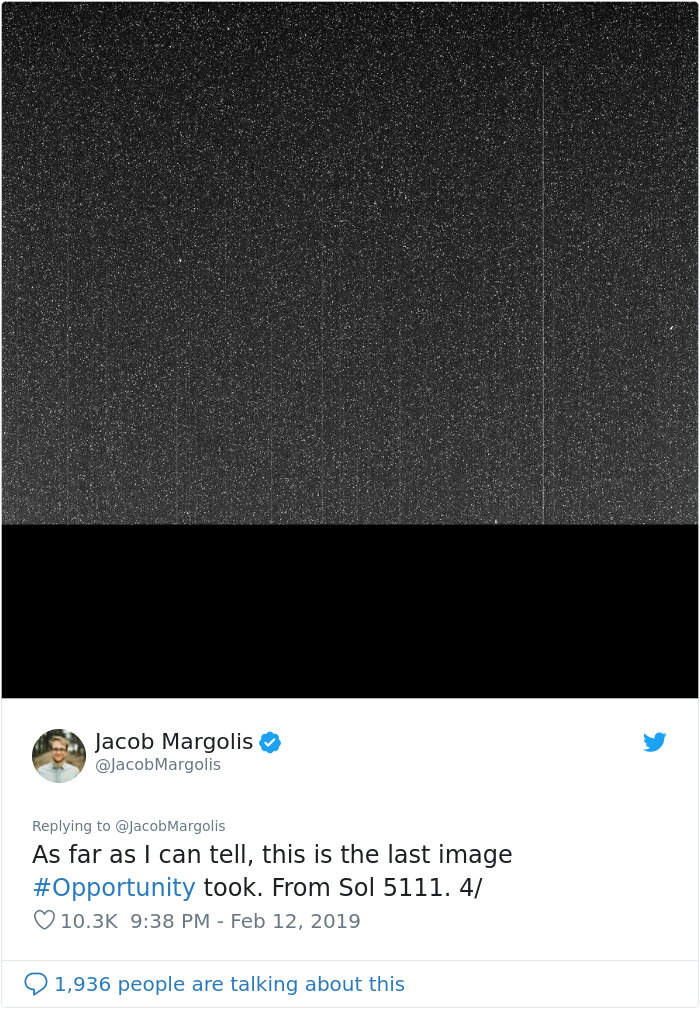This screenshot has height=1009, width=700.
Task: Click the "4/" thread marker in tweet
Action: 470,887
